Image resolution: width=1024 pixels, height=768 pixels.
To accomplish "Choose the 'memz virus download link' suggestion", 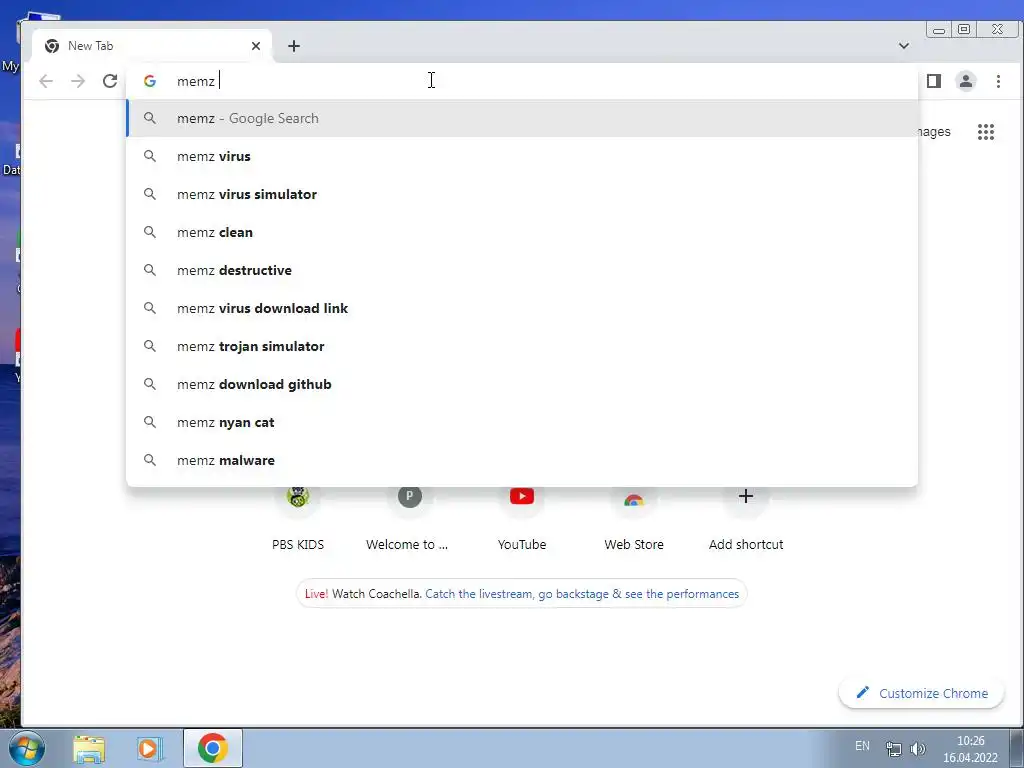I will [522, 308].
